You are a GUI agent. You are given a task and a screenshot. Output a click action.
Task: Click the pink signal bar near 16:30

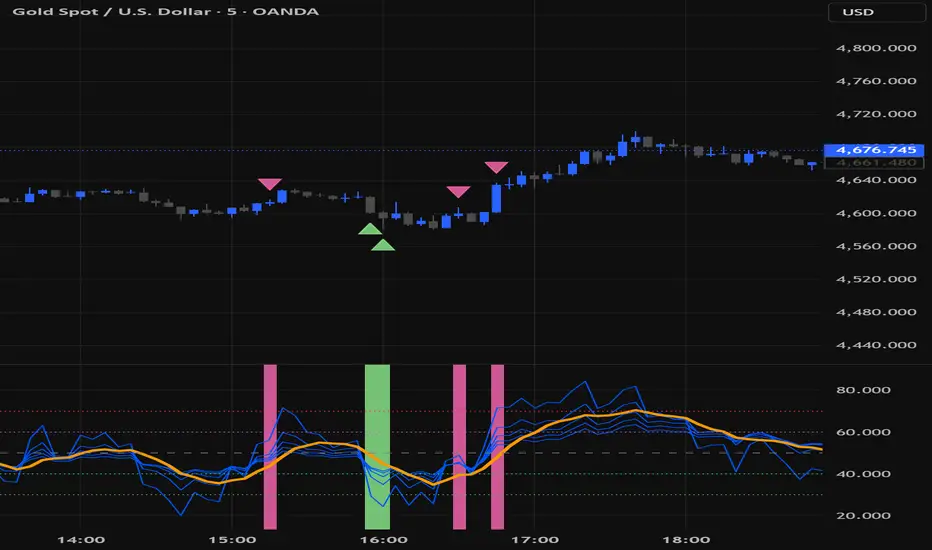pyautogui.click(x=459, y=447)
